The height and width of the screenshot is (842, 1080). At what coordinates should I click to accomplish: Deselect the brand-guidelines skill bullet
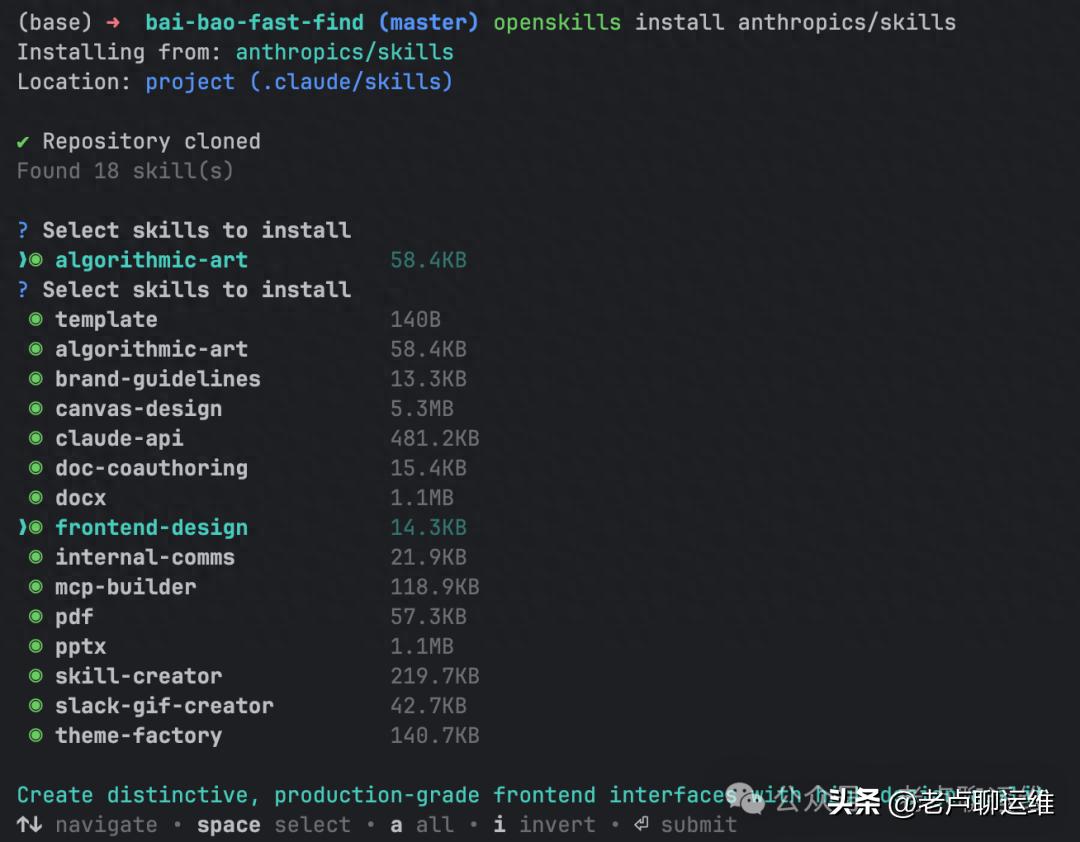click(36, 379)
